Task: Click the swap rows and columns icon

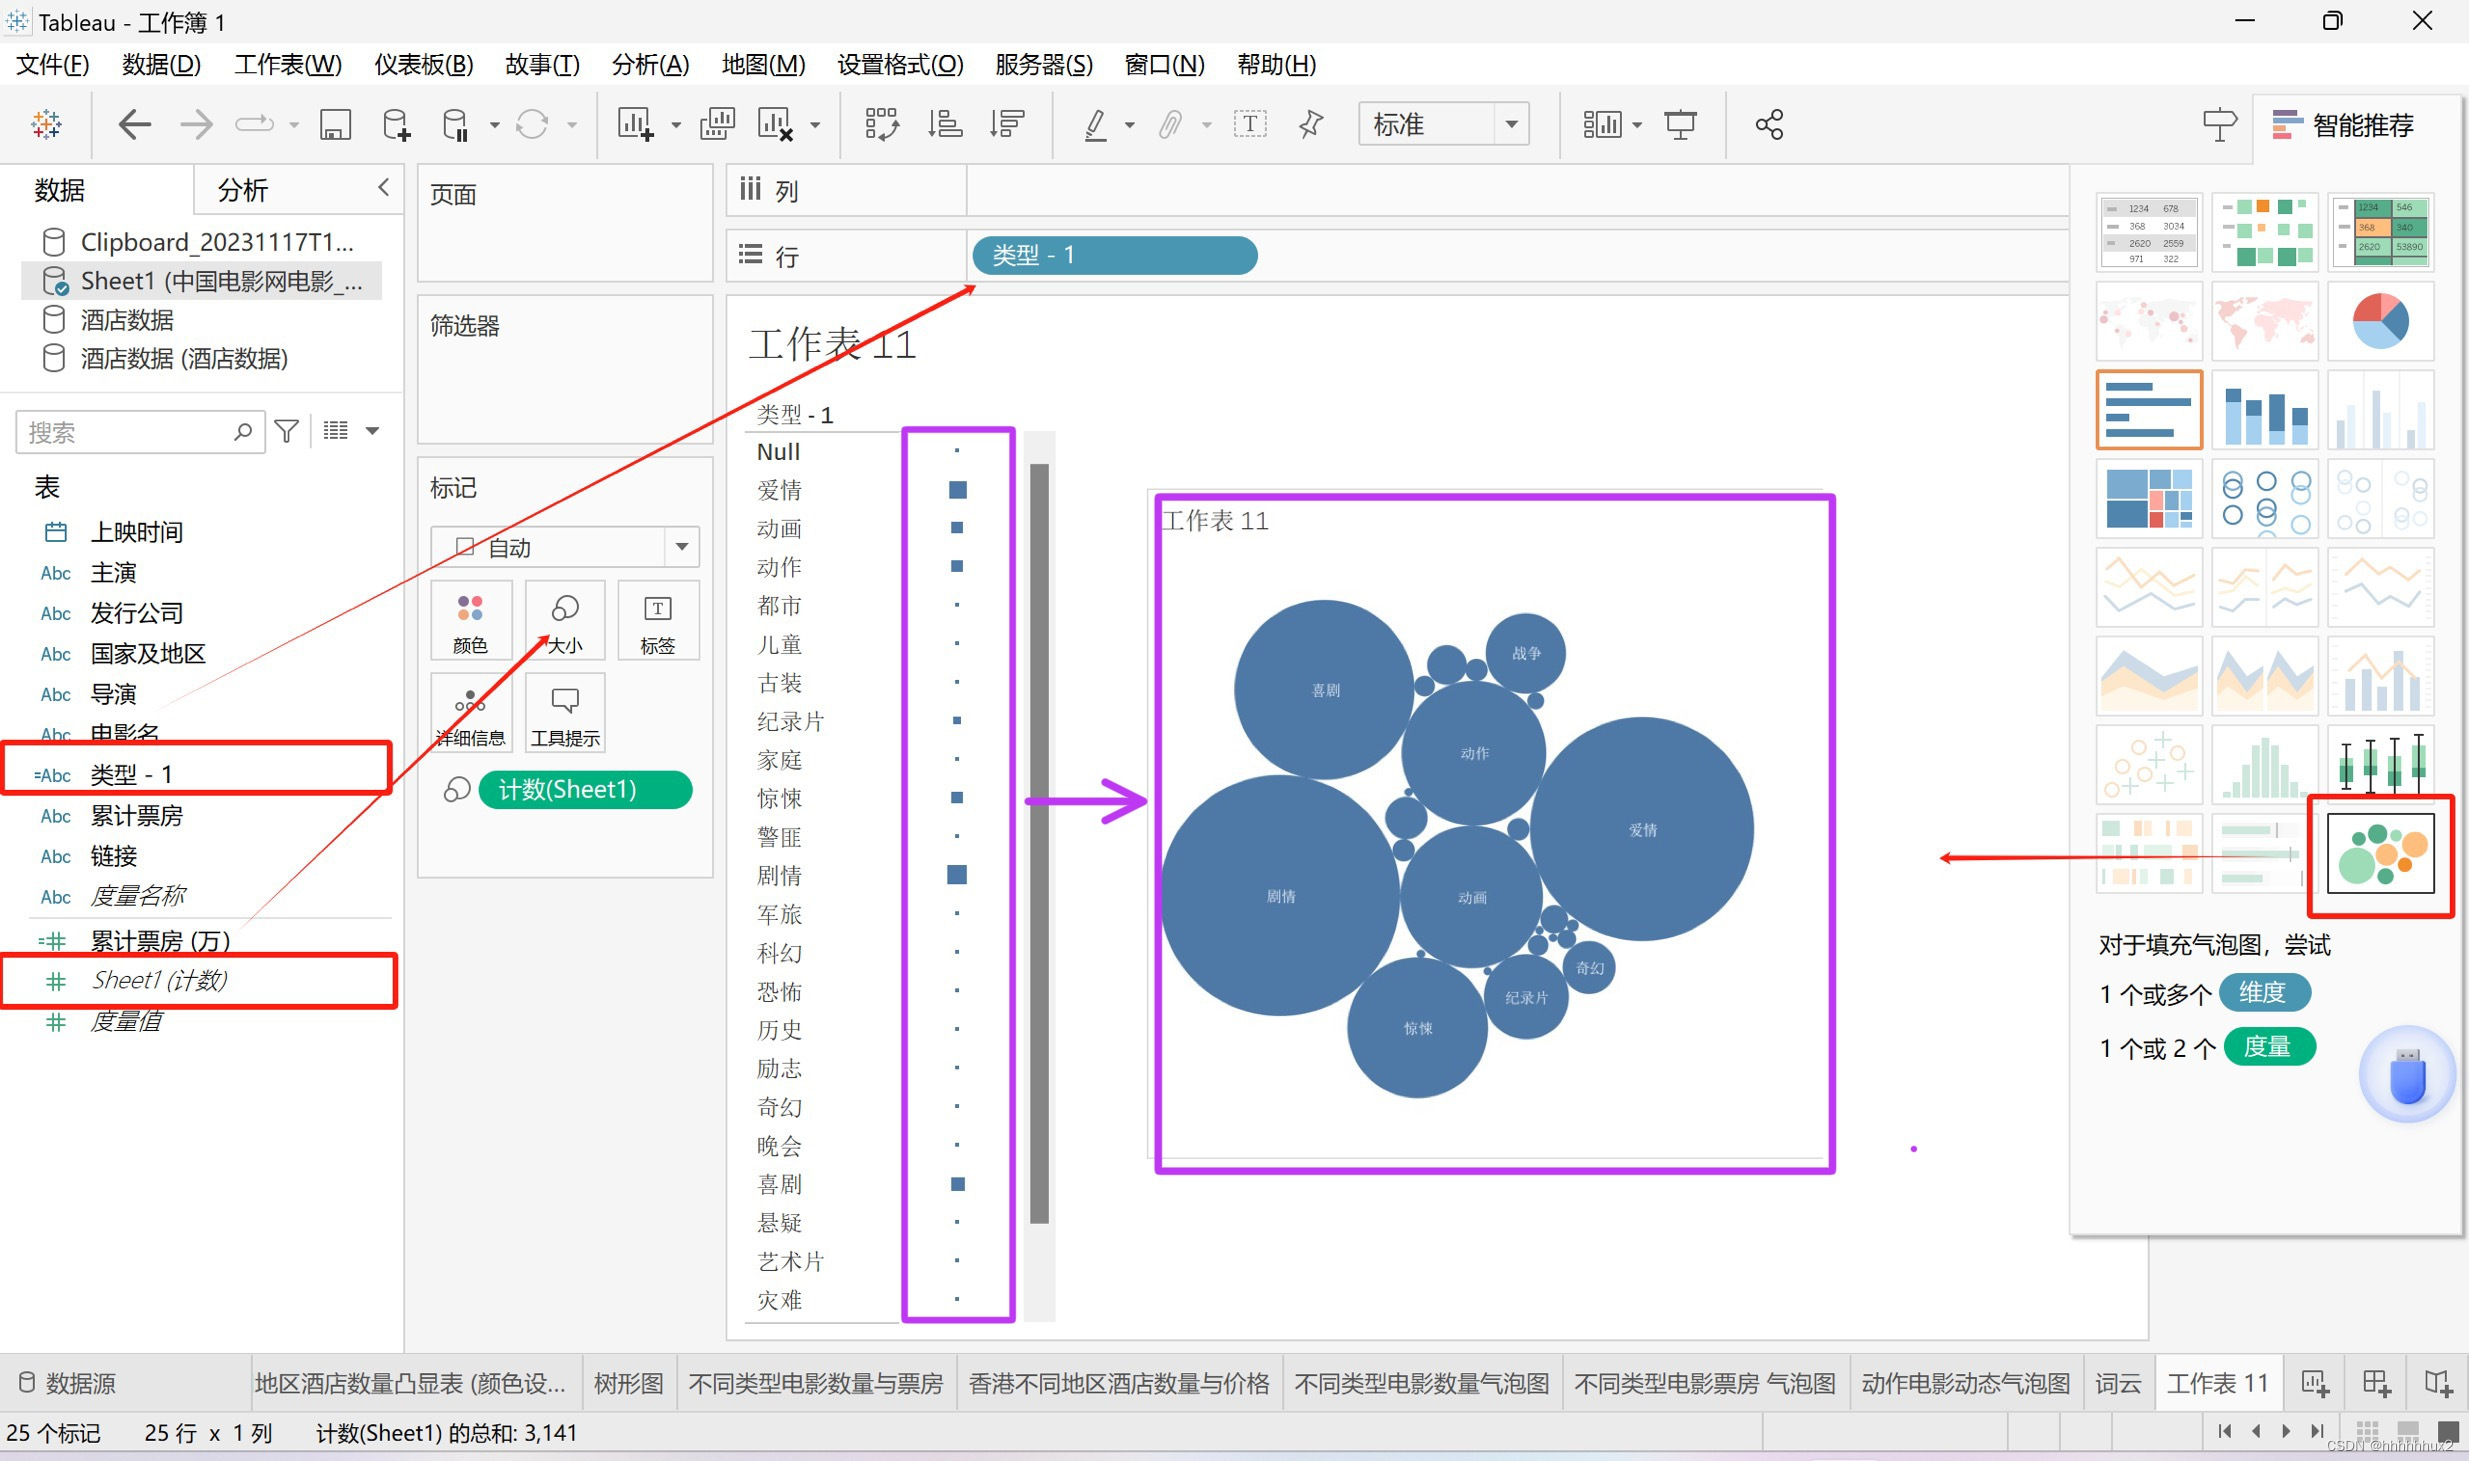Action: 881,125
